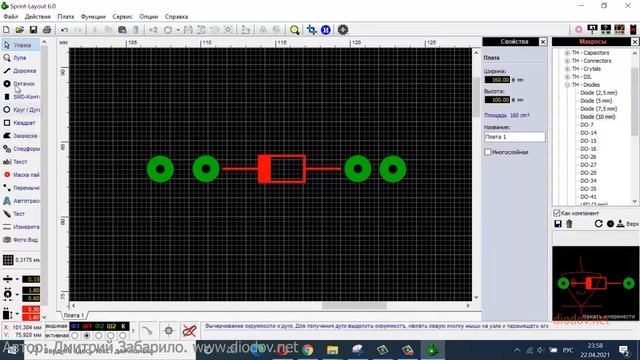Delete macro with the trash icon
This screenshot has height=360, width=640.
[569, 224]
